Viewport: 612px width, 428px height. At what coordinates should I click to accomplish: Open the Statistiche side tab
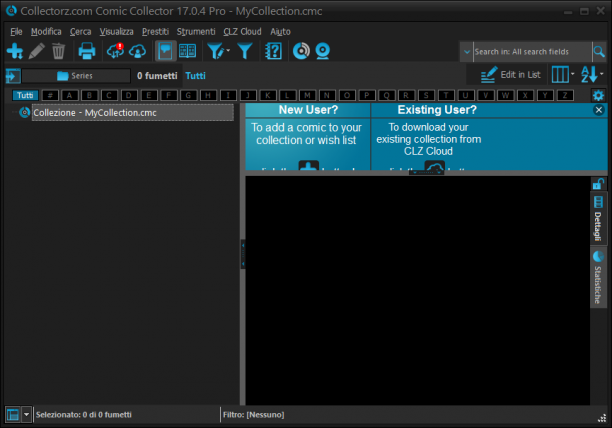pyautogui.click(x=598, y=278)
